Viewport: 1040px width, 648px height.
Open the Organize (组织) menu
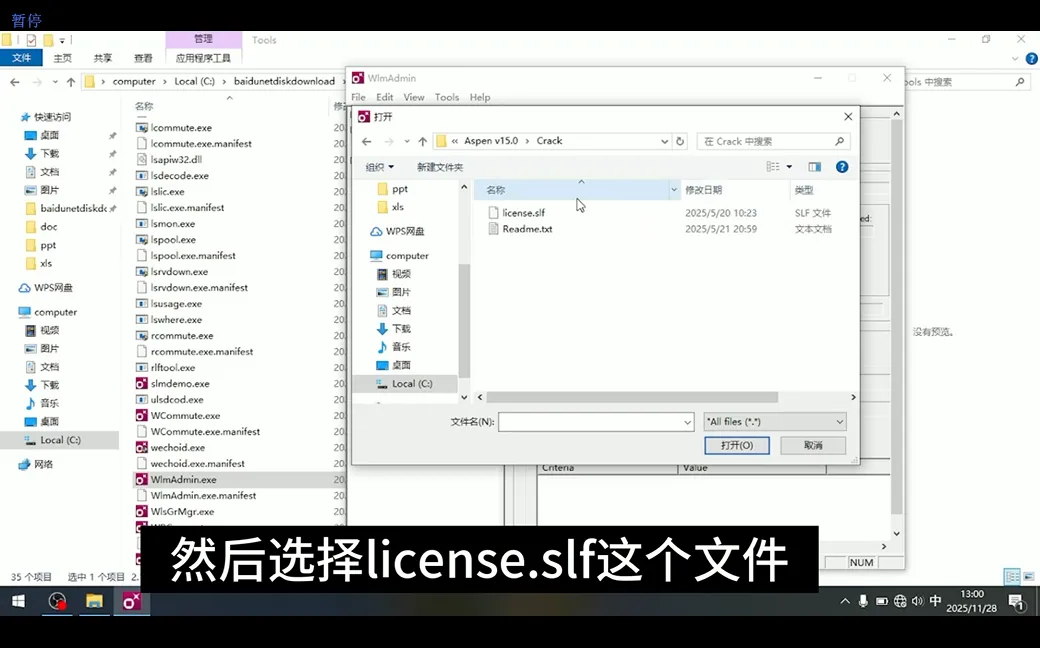[379, 167]
